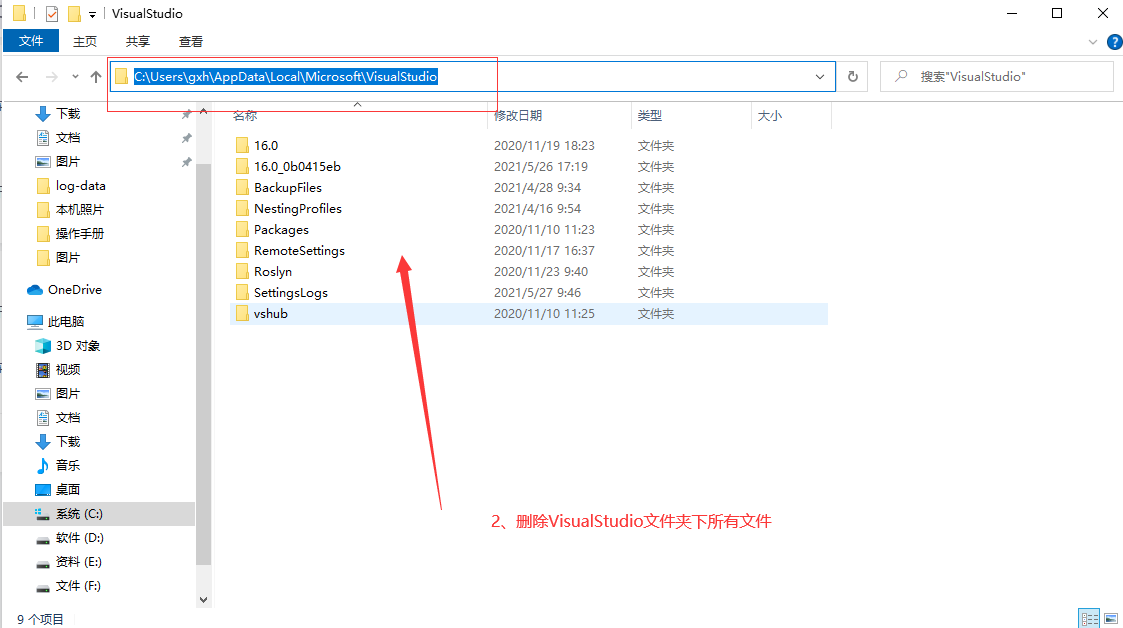1123x628 pixels.
Task: Maximize the VisualStudio explorer window
Action: tap(1057, 14)
